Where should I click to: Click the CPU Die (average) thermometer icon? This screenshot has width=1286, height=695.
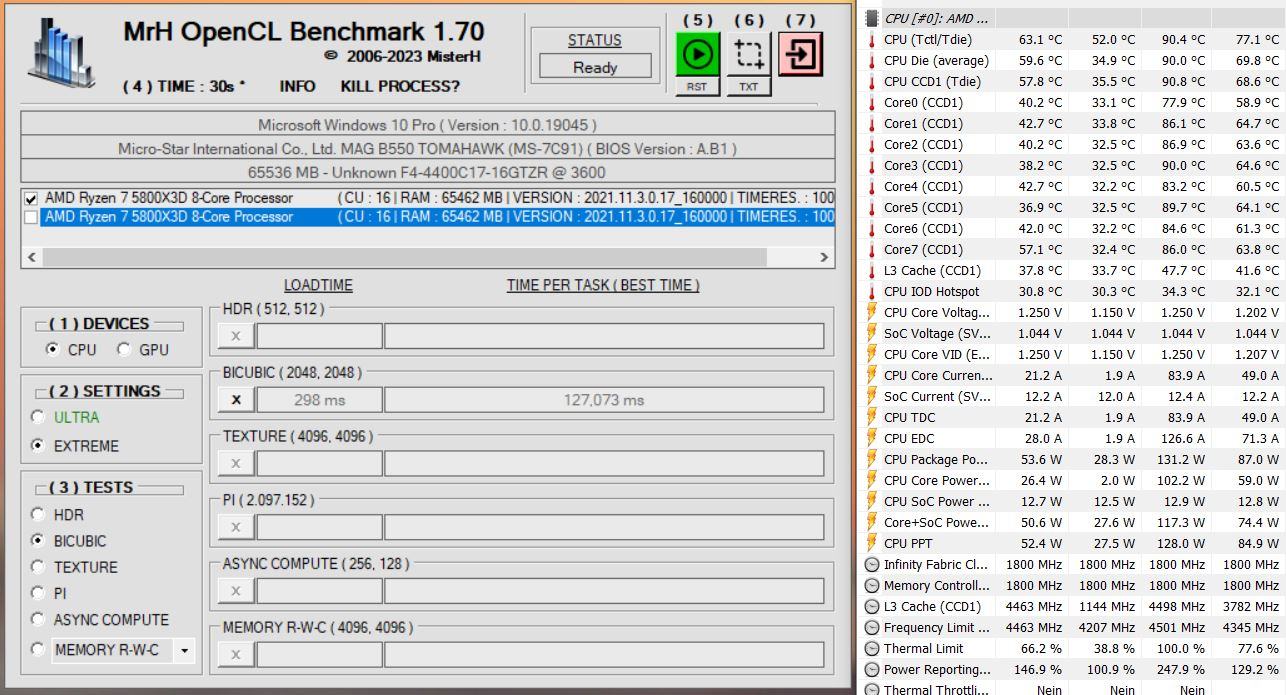[872, 61]
